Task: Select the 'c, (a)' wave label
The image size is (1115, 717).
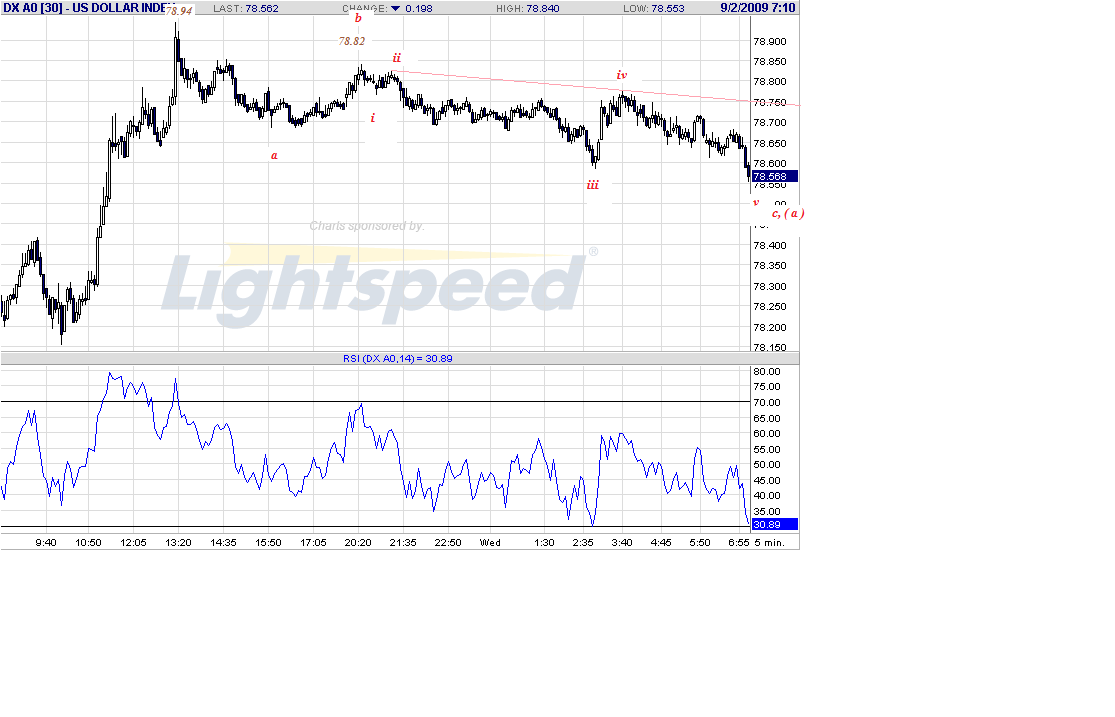Action: 788,213
